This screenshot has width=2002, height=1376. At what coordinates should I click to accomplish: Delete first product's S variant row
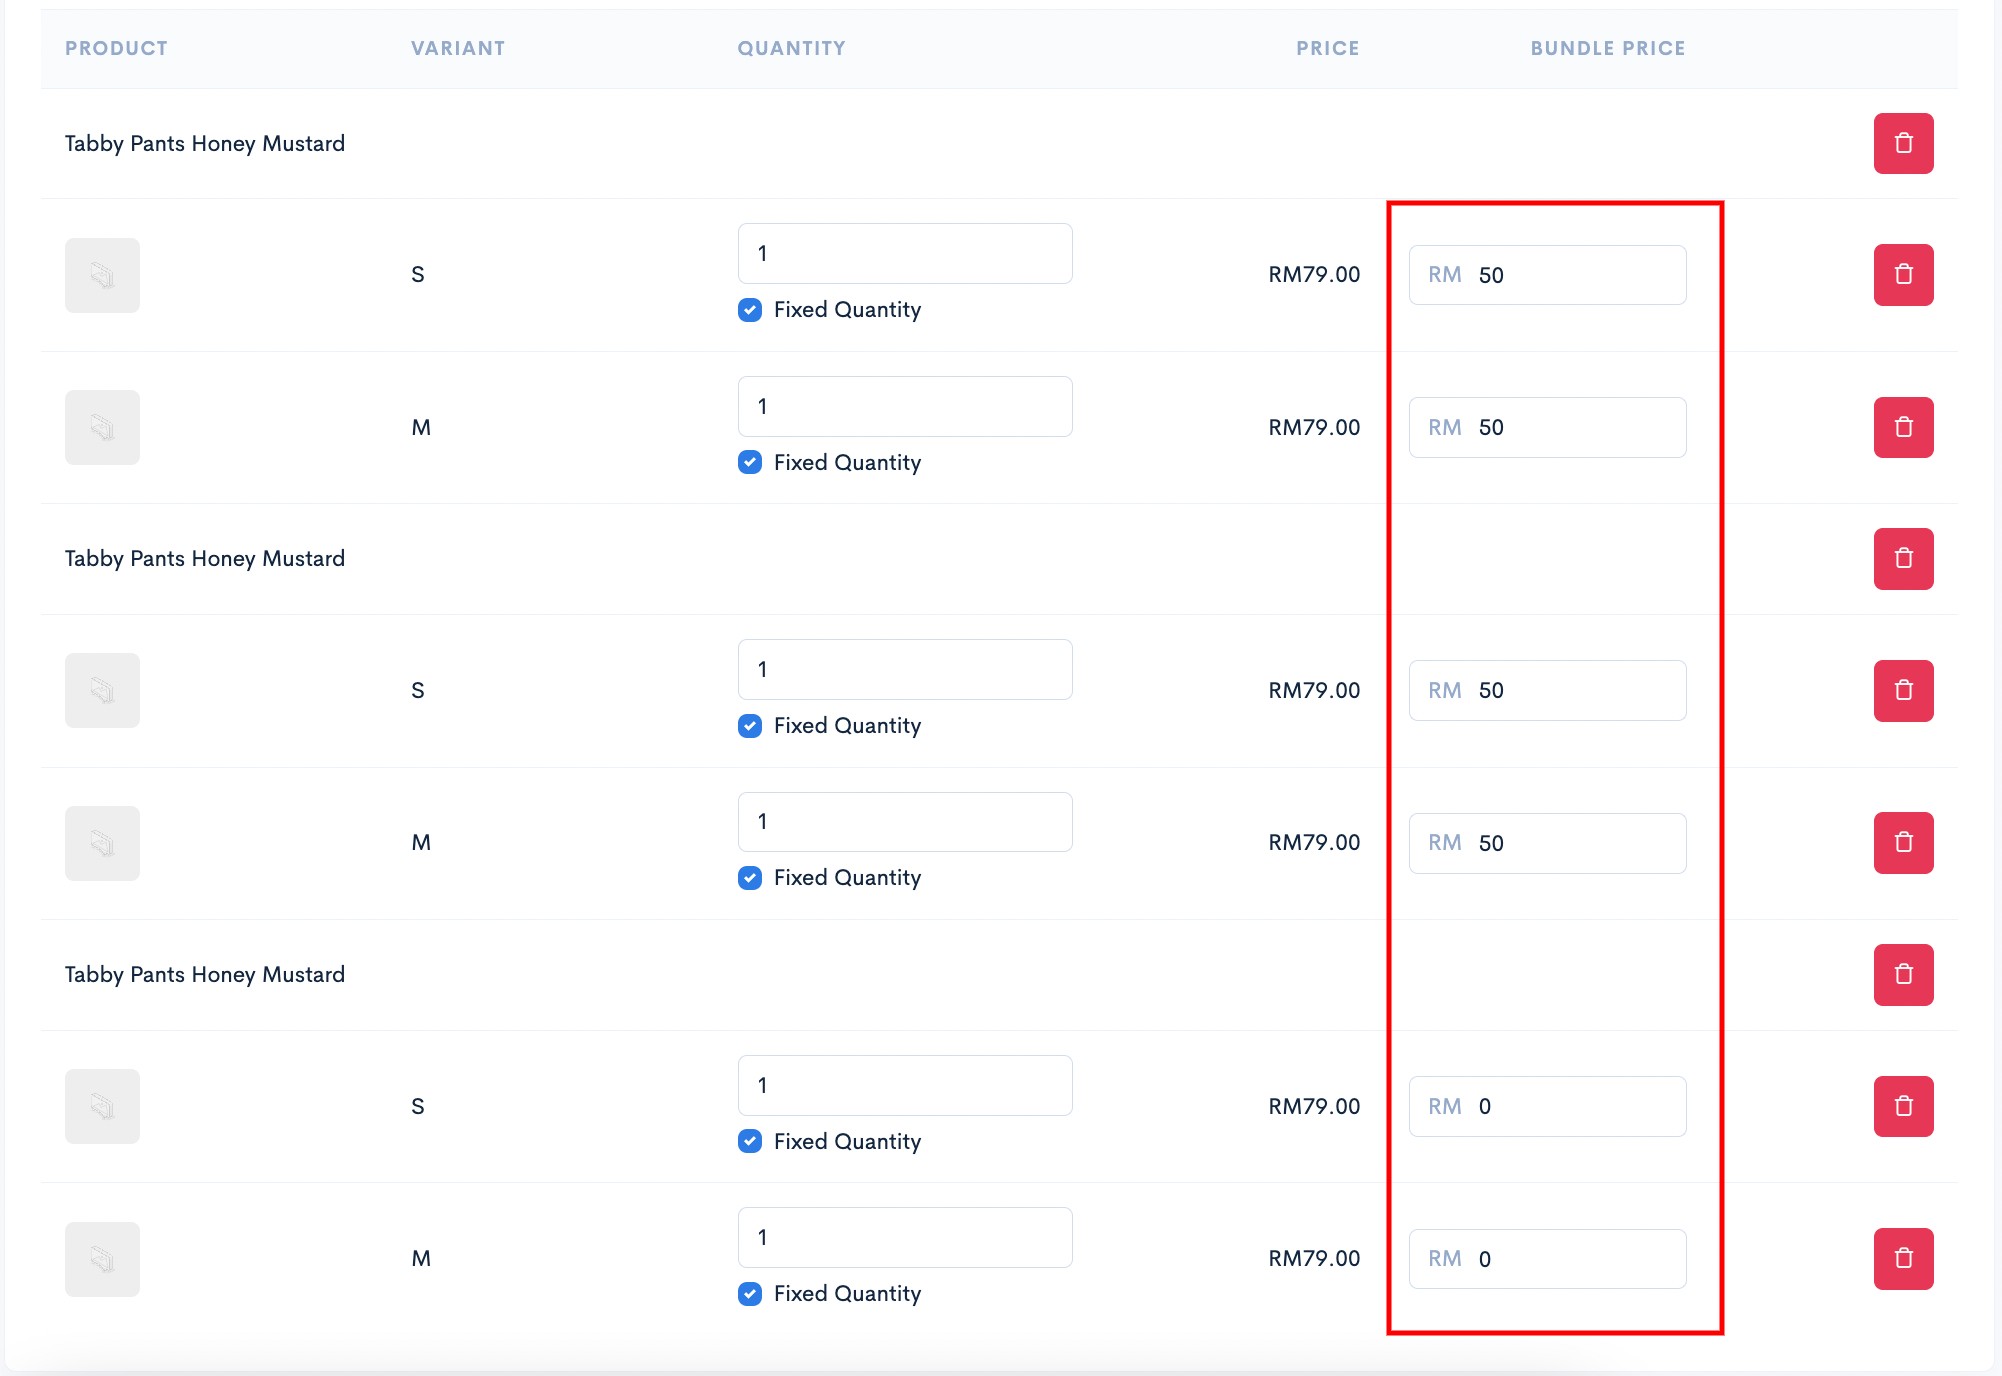coord(1903,274)
